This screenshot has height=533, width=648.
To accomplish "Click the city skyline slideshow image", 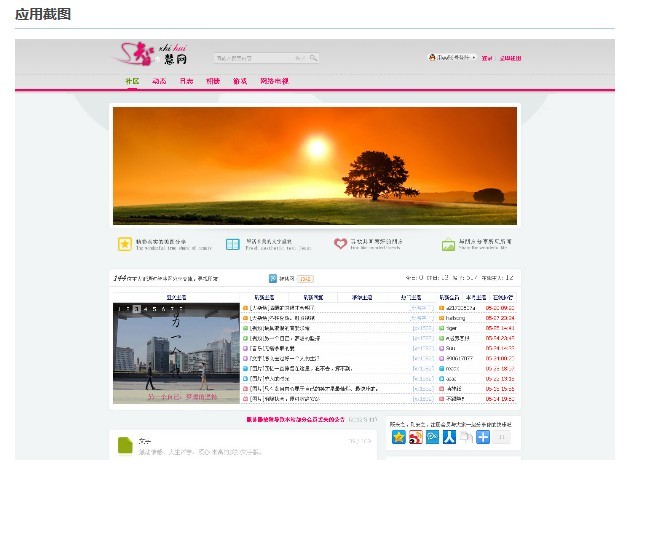I will click(x=176, y=353).
